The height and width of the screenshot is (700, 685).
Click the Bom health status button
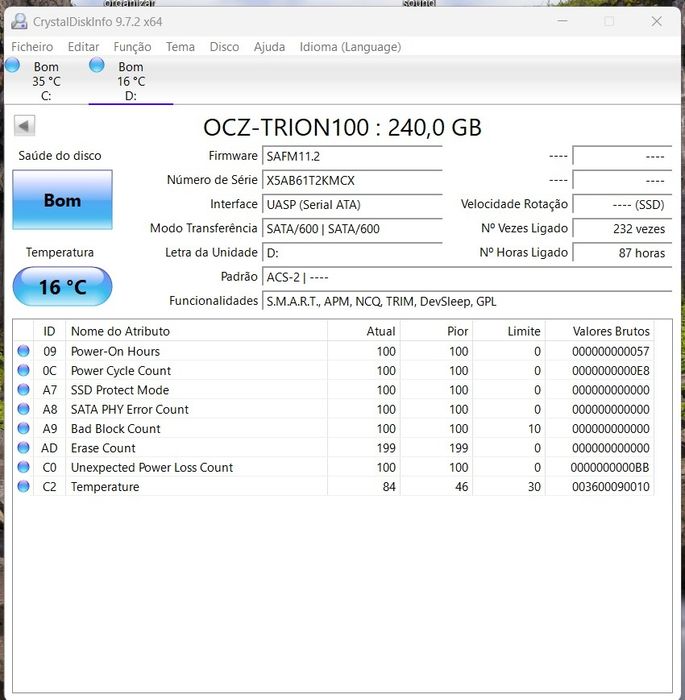pyautogui.click(x=63, y=200)
